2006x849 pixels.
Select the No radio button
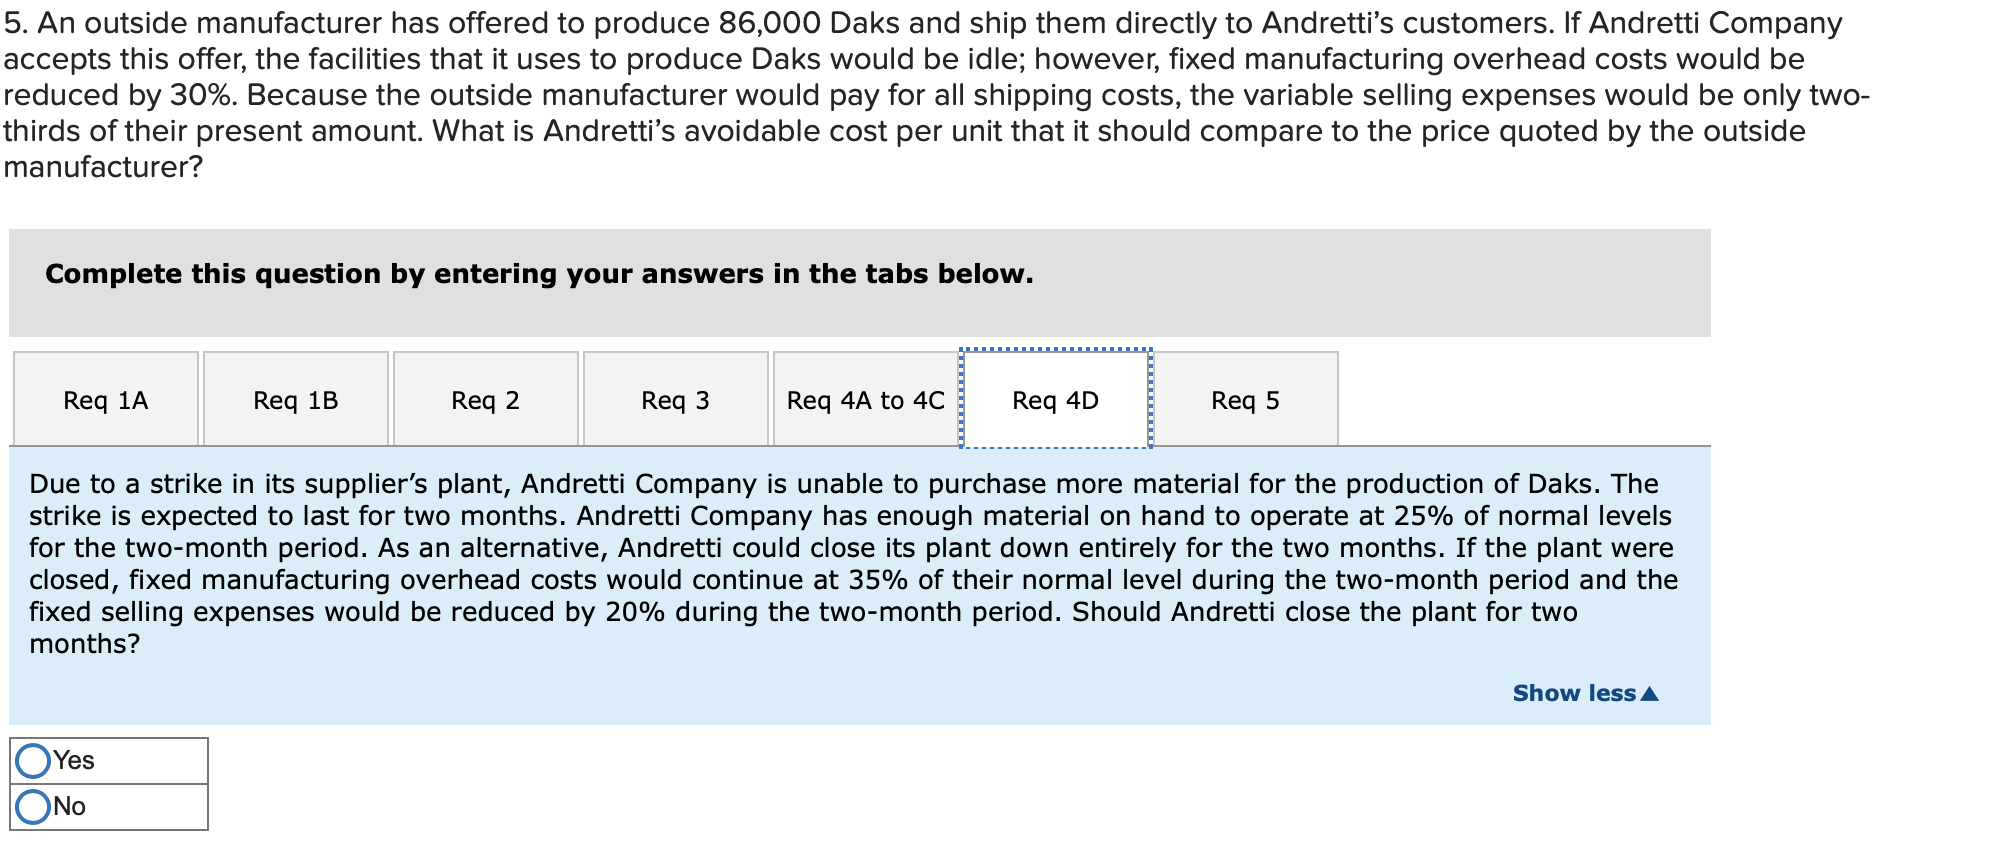tap(31, 804)
